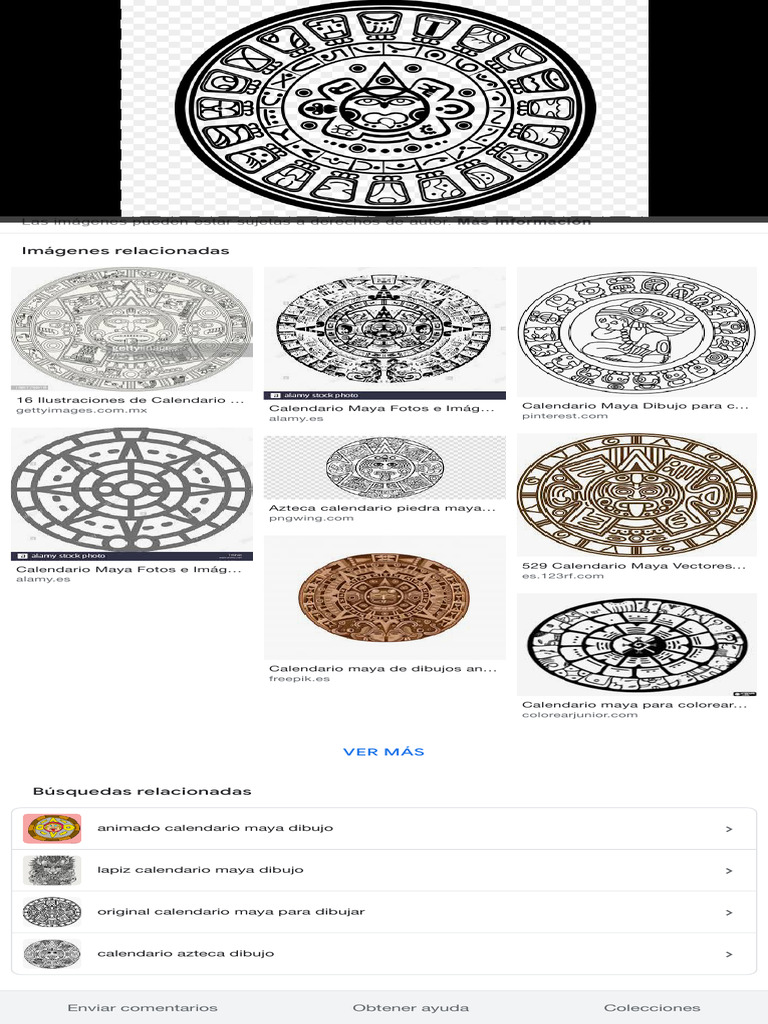Open the calendario azteca dibujo thumbnail icon

point(52,953)
